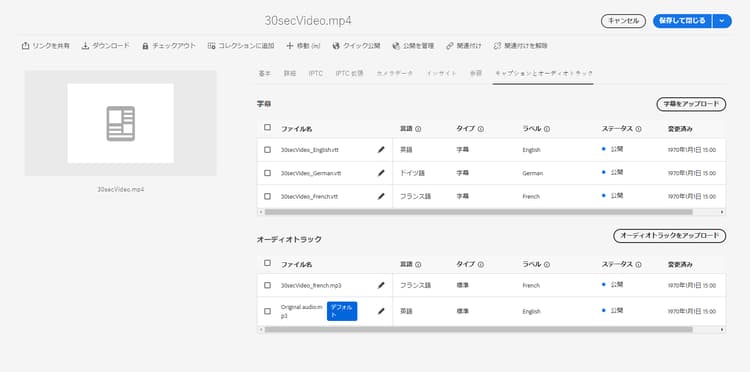Show info for subtitles ラベル column
The image size is (750, 372).
click(x=547, y=129)
